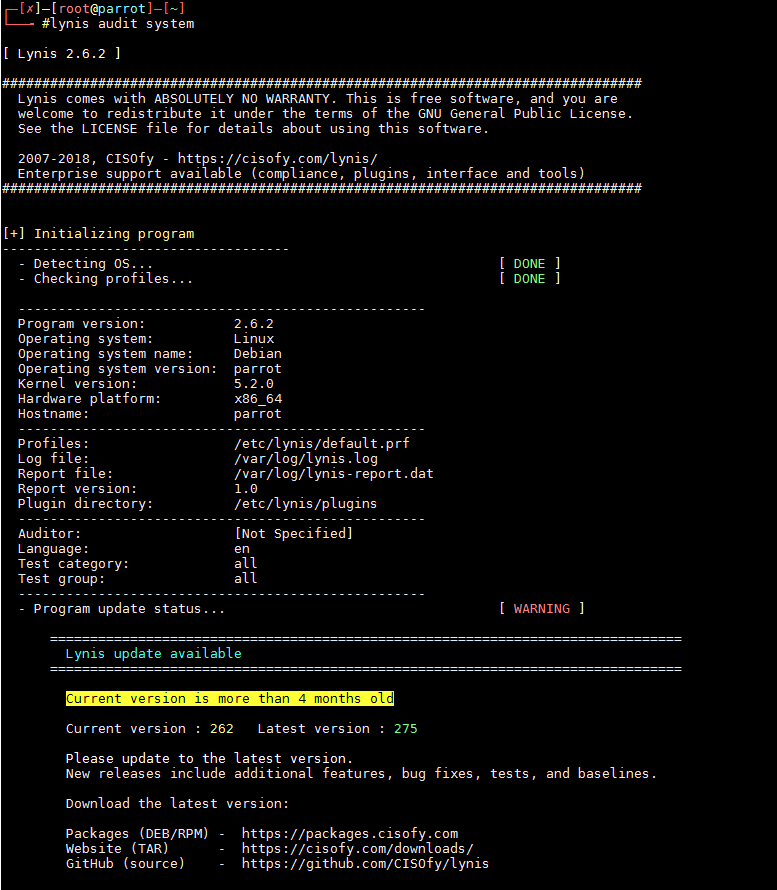Click the packages.cisofy.com URL
This screenshot has width=777, height=890.
coord(350,834)
